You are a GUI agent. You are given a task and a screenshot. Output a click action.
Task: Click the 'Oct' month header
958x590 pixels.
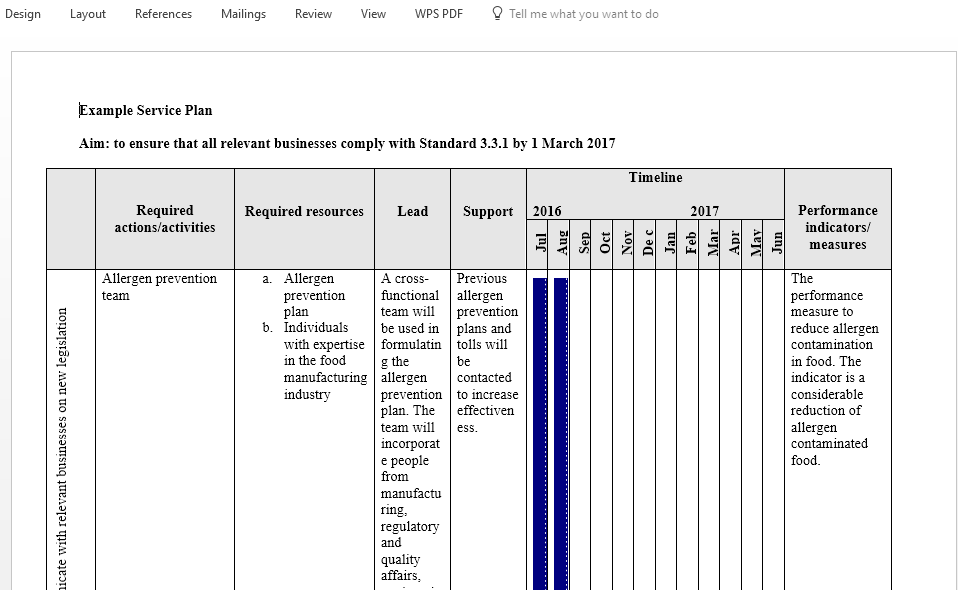pyautogui.click(x=605, y=244)
